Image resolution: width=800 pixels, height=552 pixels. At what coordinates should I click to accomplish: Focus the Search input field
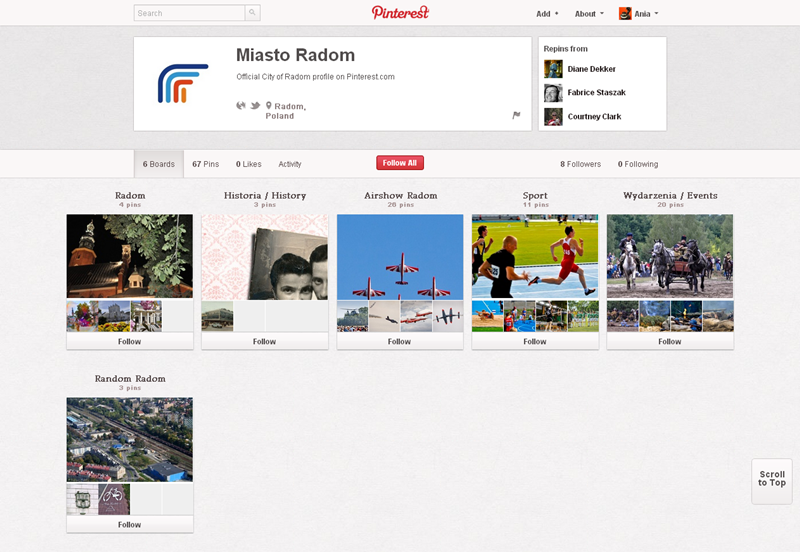190,13
